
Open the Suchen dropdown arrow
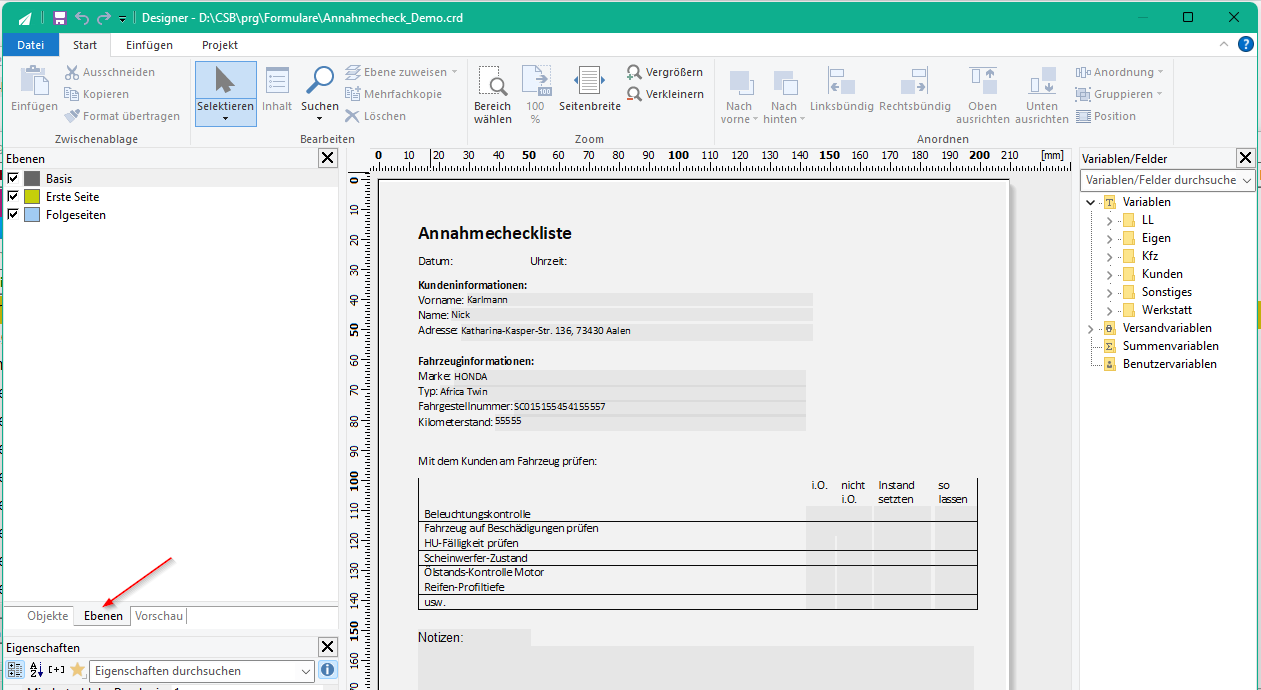point(320,119)
